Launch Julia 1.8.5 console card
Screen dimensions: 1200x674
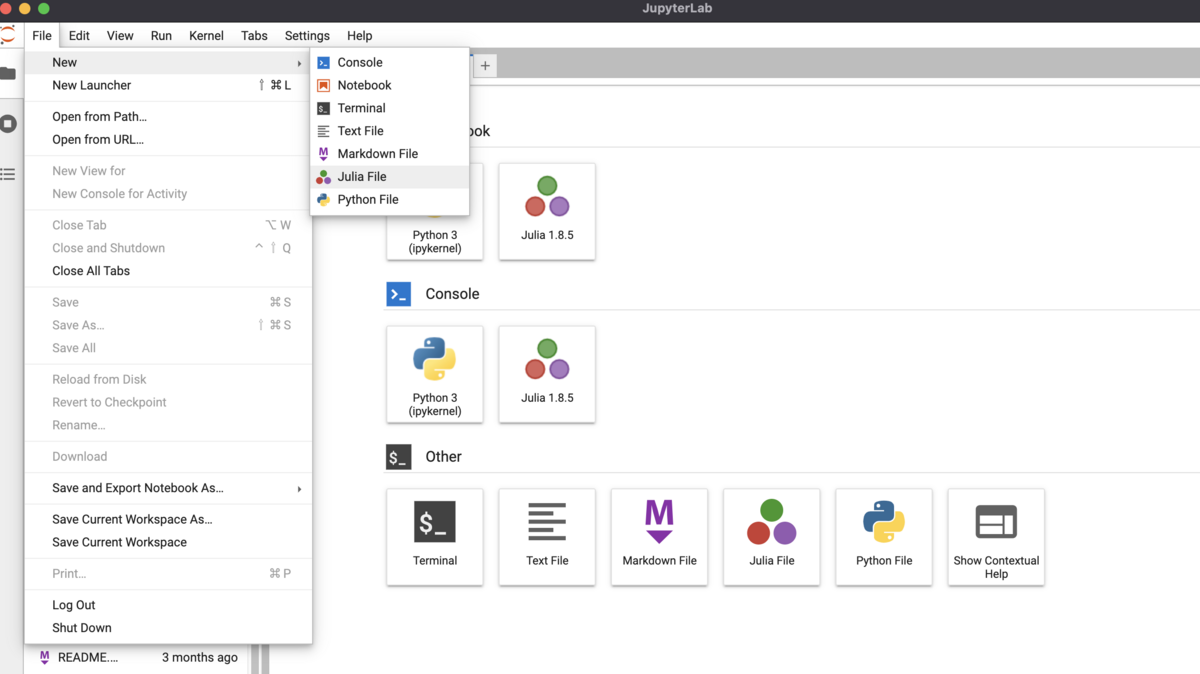547,374
